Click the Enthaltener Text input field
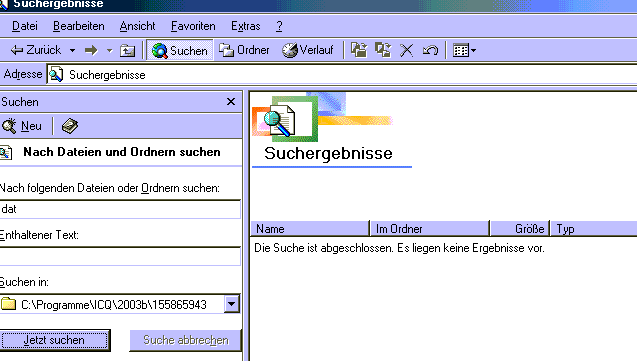The width and height of the screenshot is (637, 361). 120,256
